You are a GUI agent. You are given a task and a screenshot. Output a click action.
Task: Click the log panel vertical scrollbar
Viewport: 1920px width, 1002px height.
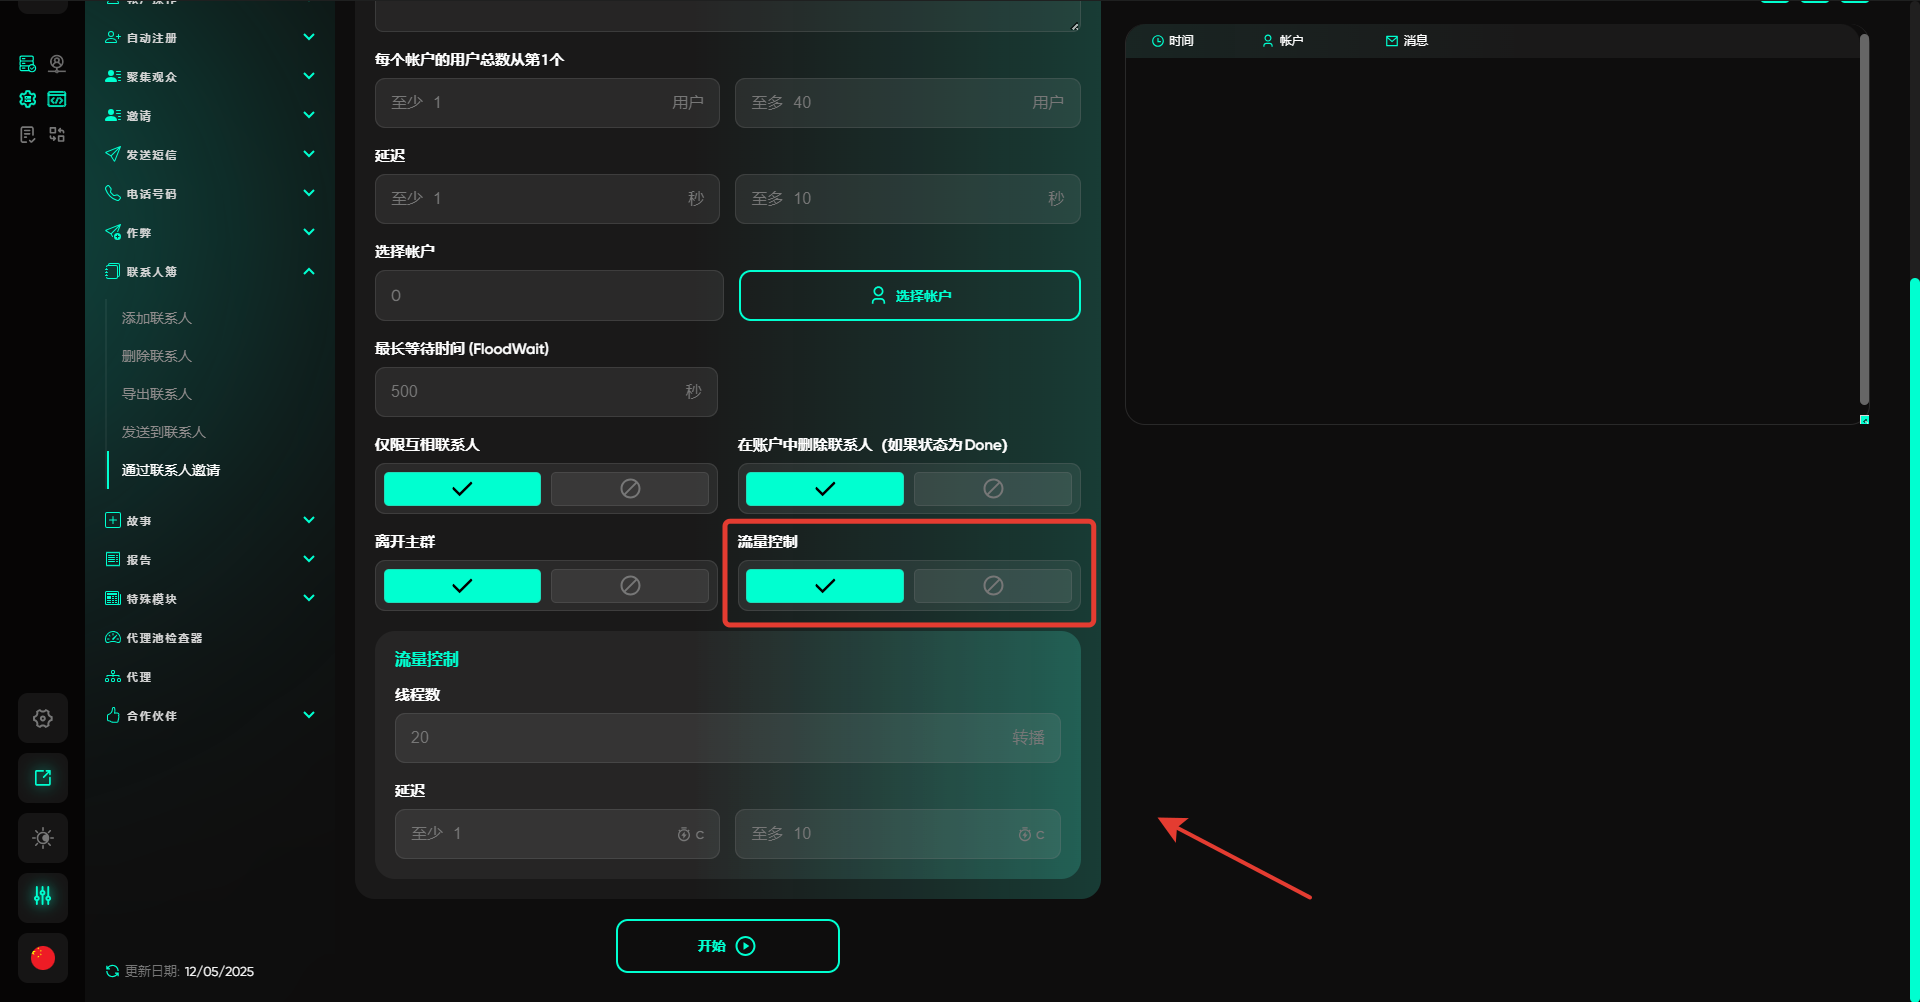(1864, 220)
